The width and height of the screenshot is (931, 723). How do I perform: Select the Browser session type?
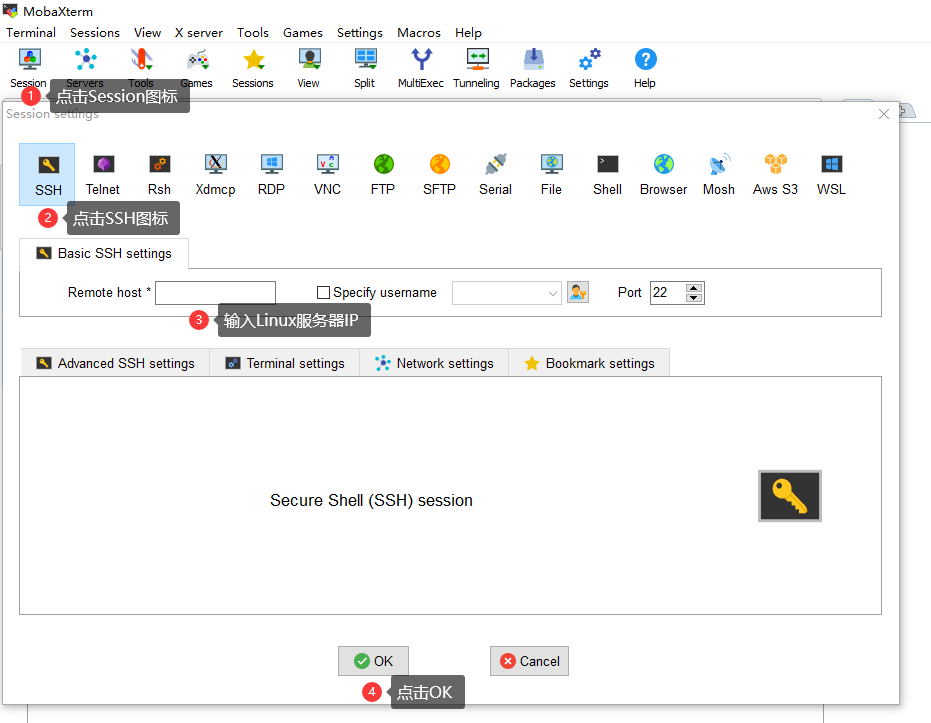(x=663, y=175)
